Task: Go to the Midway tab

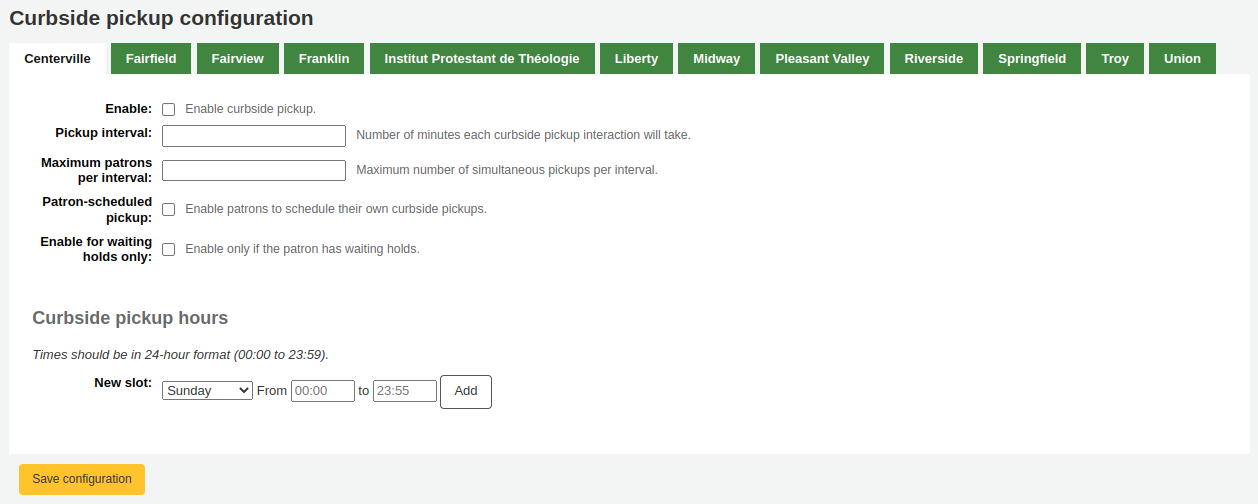Action: click(716, 59)
